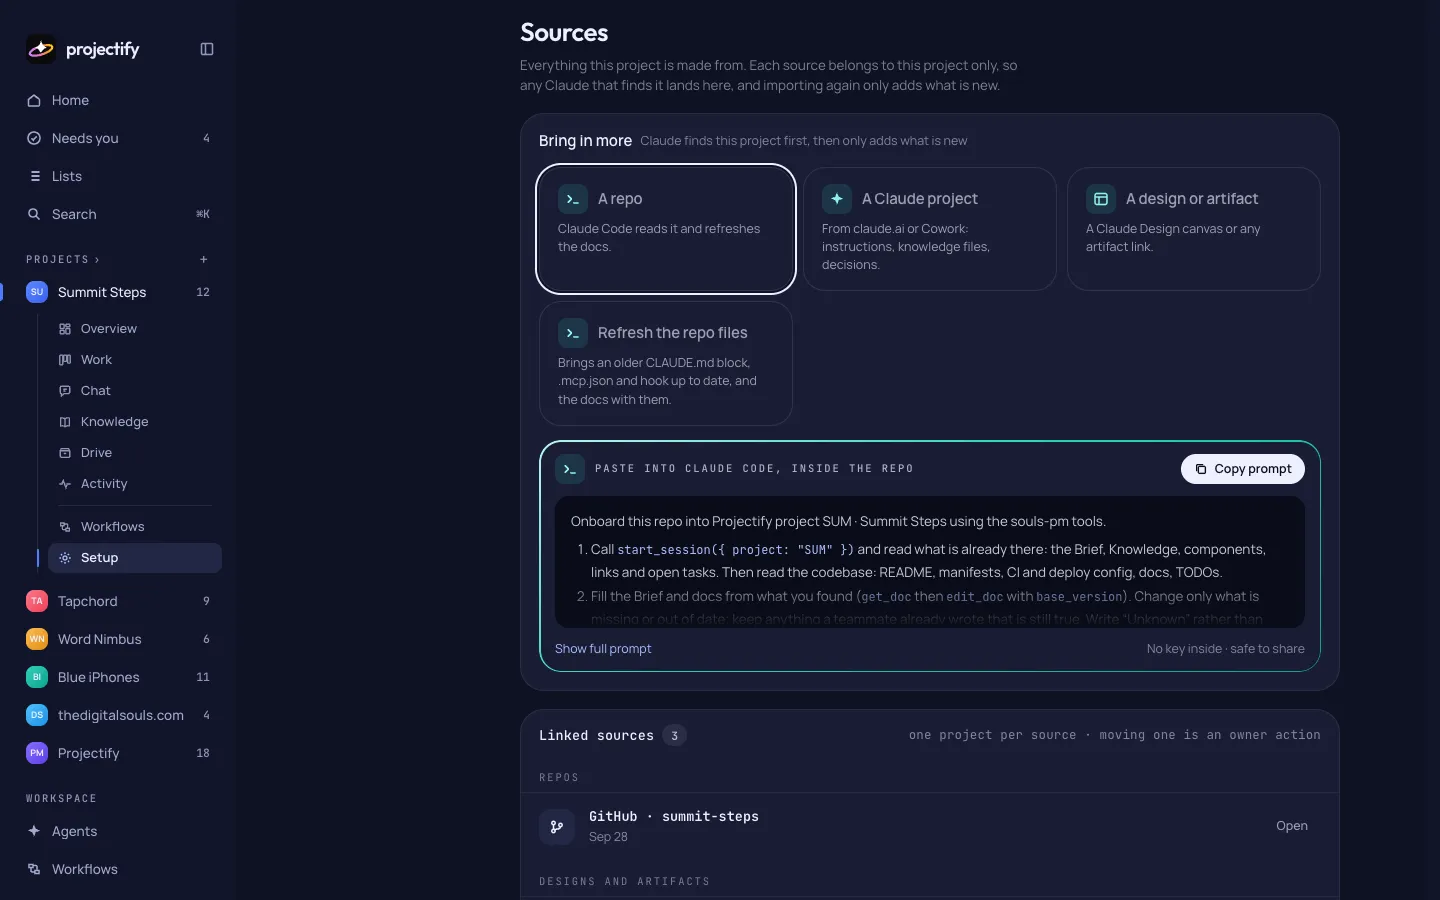Choose the A Claude project card
1440x900 pixels.
(930, 229)
